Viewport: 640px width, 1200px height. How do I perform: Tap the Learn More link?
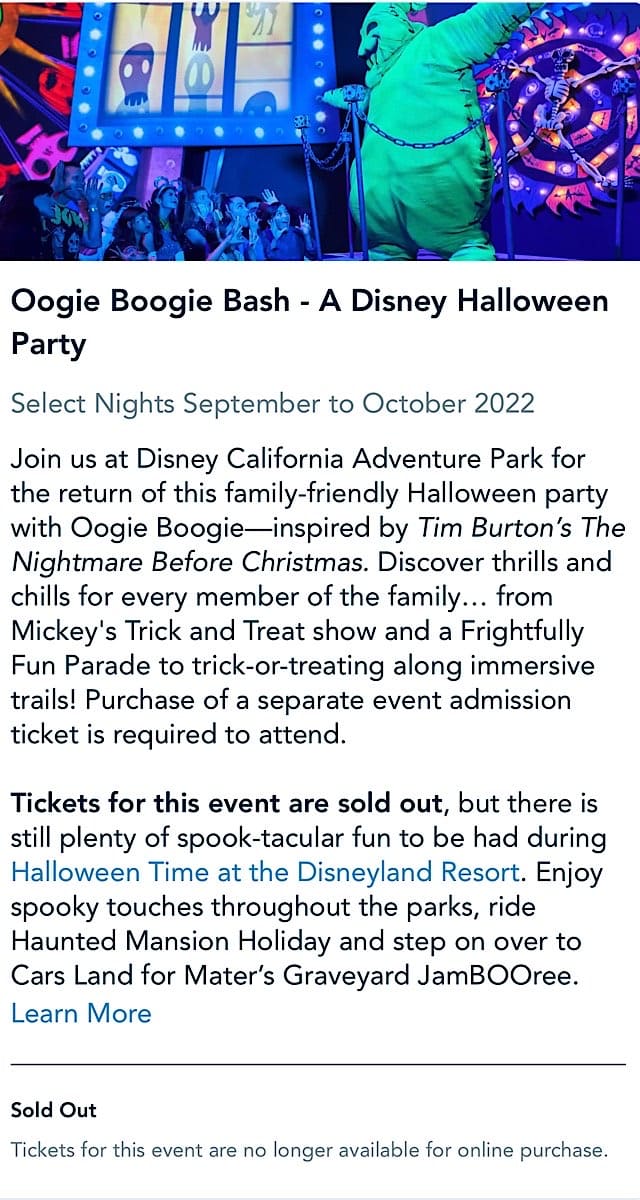(x=81, y=1012)
